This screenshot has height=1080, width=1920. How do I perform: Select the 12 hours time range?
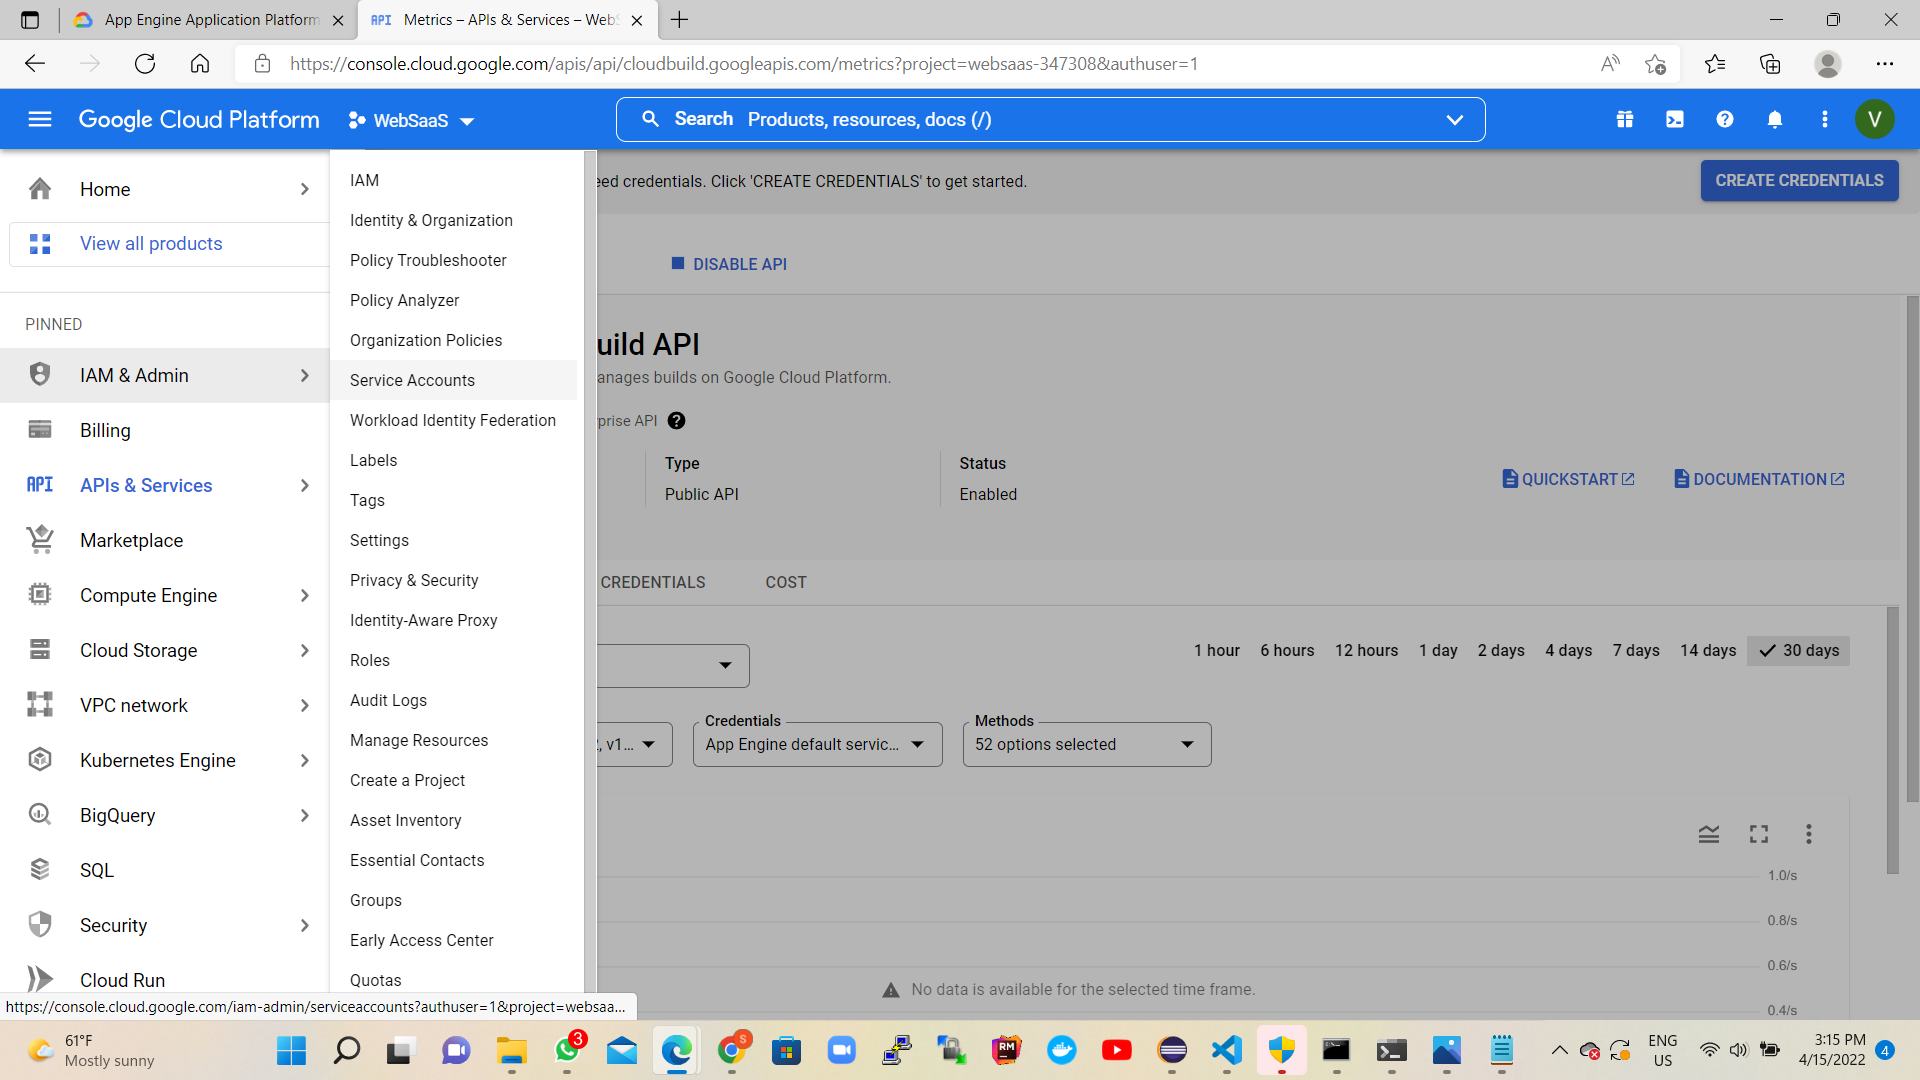click(x=1367, y=651)
